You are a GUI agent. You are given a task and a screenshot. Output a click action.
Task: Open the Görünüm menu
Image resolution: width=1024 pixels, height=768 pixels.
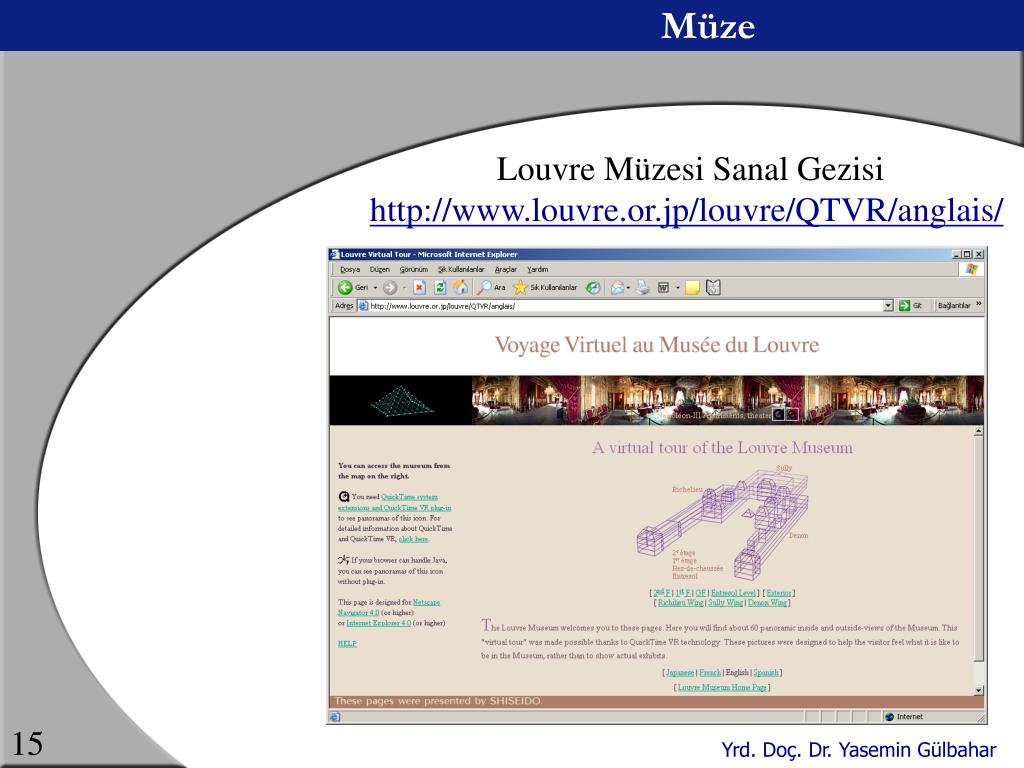pyautogui.click(x=413, y=269)
